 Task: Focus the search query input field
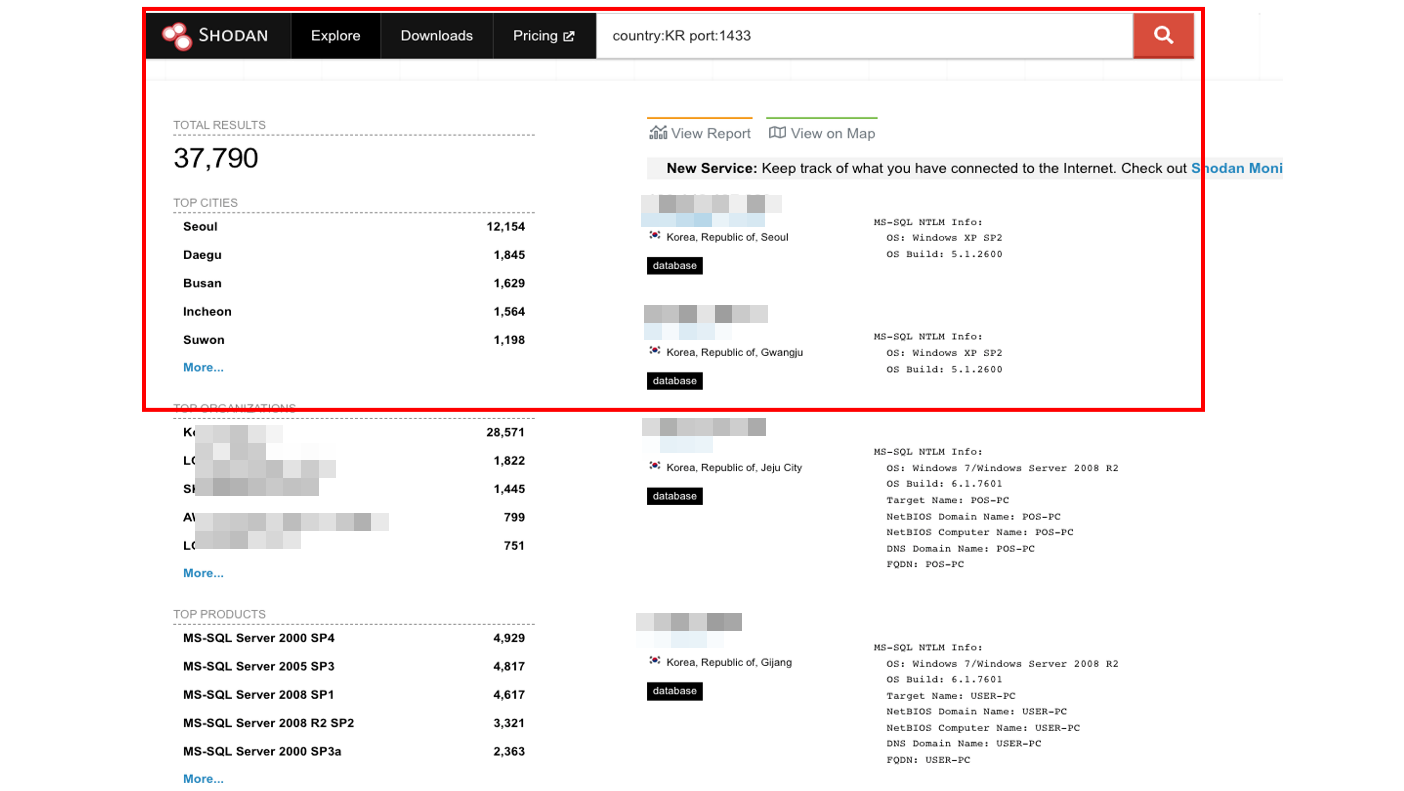tap(864, 36)
